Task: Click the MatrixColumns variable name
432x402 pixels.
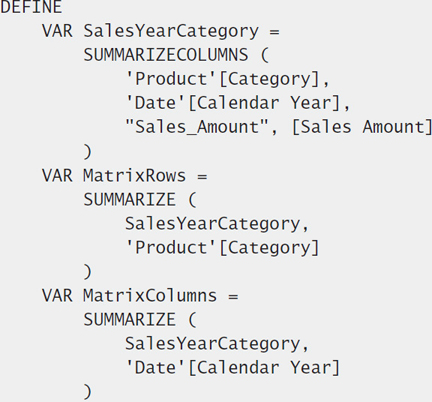Action: [150, 295]
